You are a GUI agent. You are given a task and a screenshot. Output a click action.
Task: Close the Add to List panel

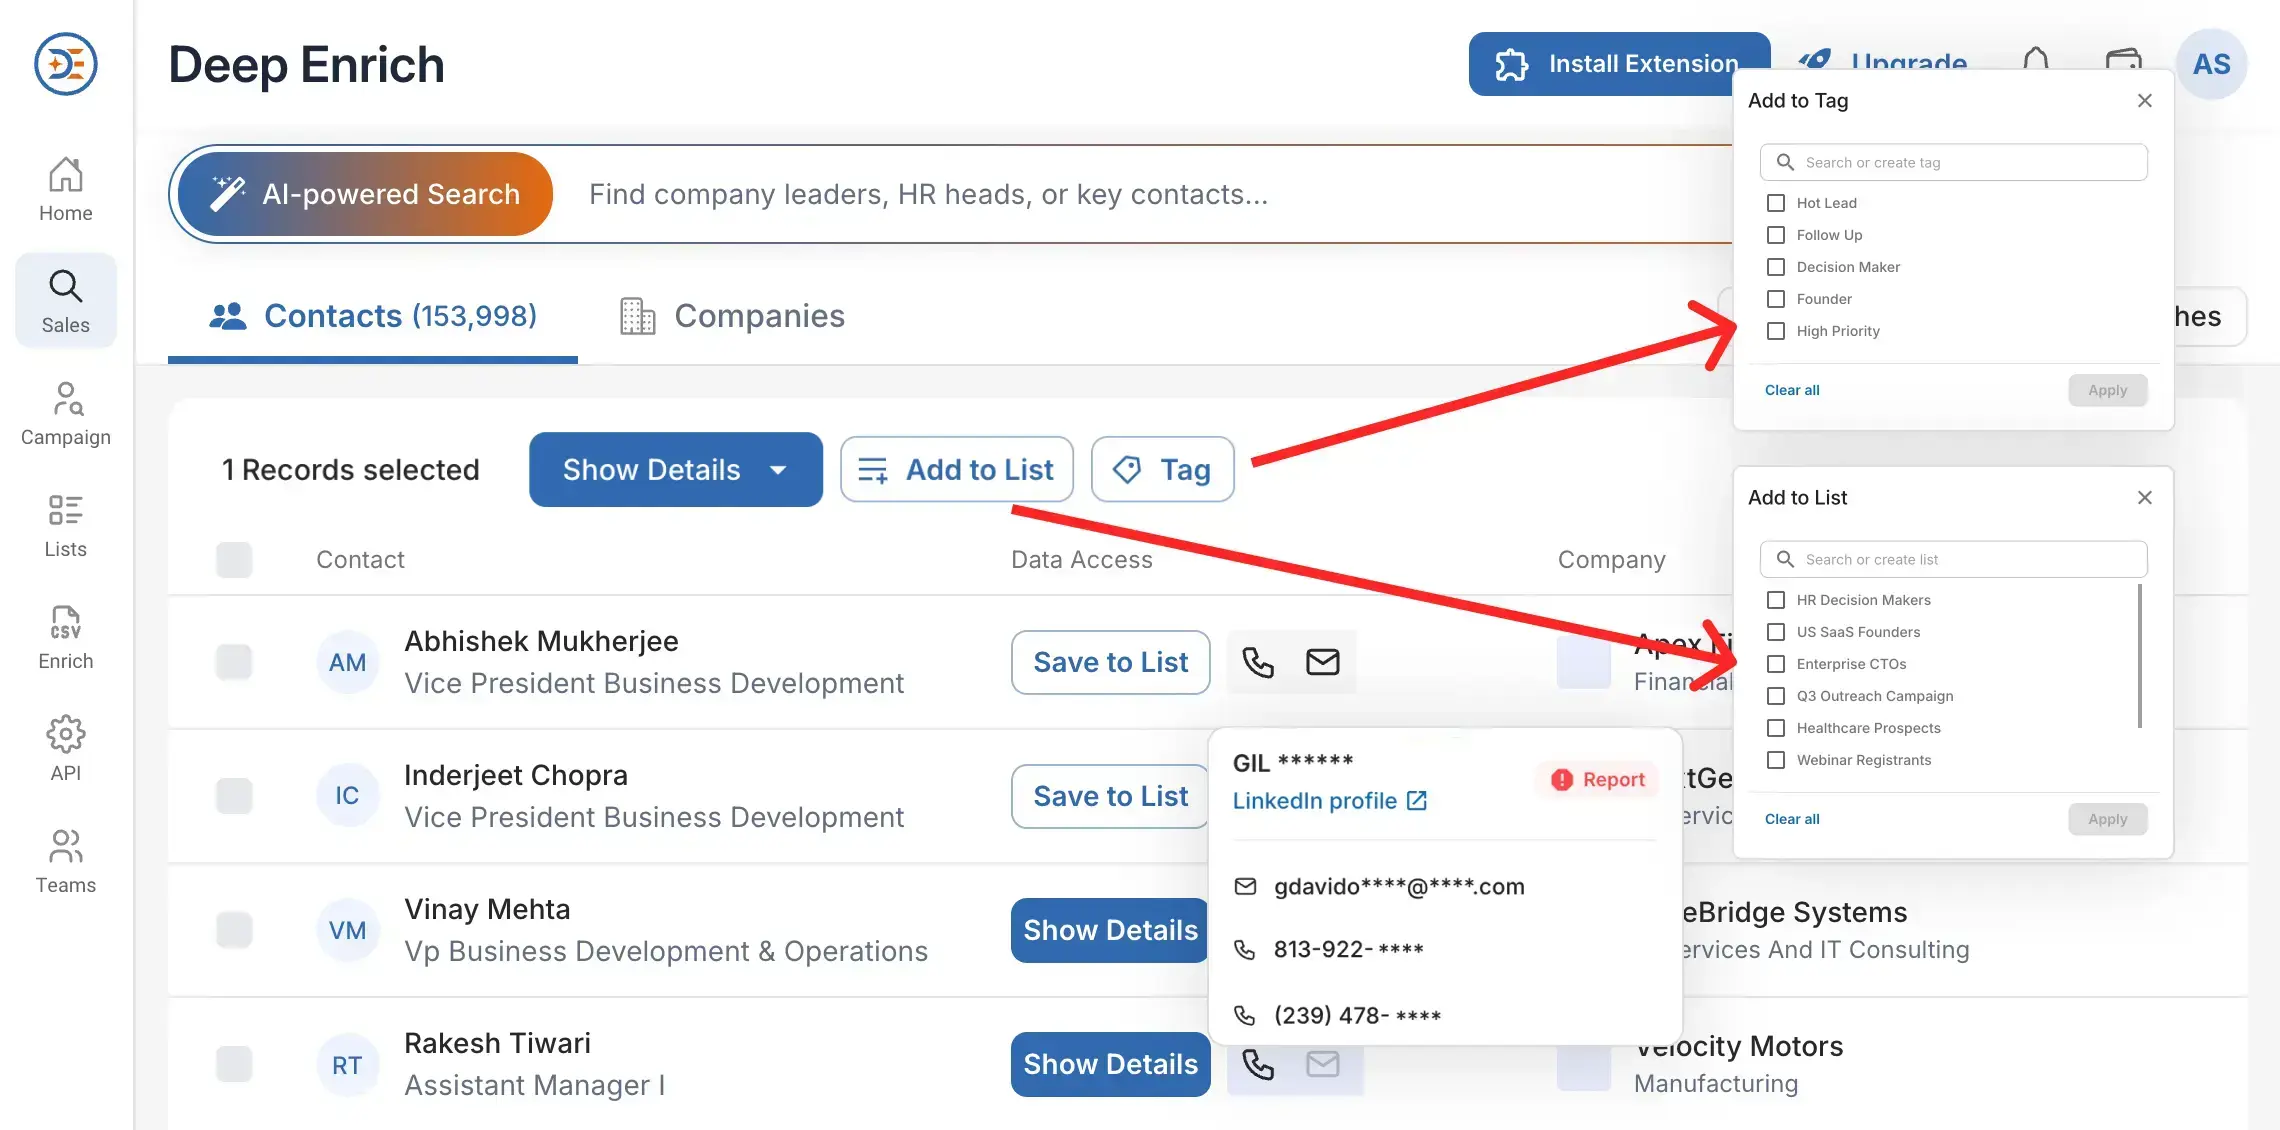pyautogui.click(x=2145, y=497)
